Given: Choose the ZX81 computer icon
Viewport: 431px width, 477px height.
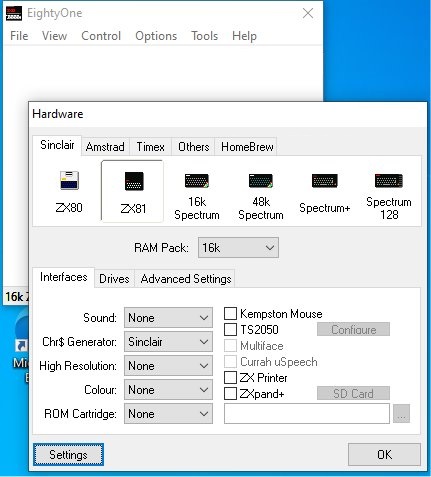Looking at the screenshot, I should click(x=134, y=181).
